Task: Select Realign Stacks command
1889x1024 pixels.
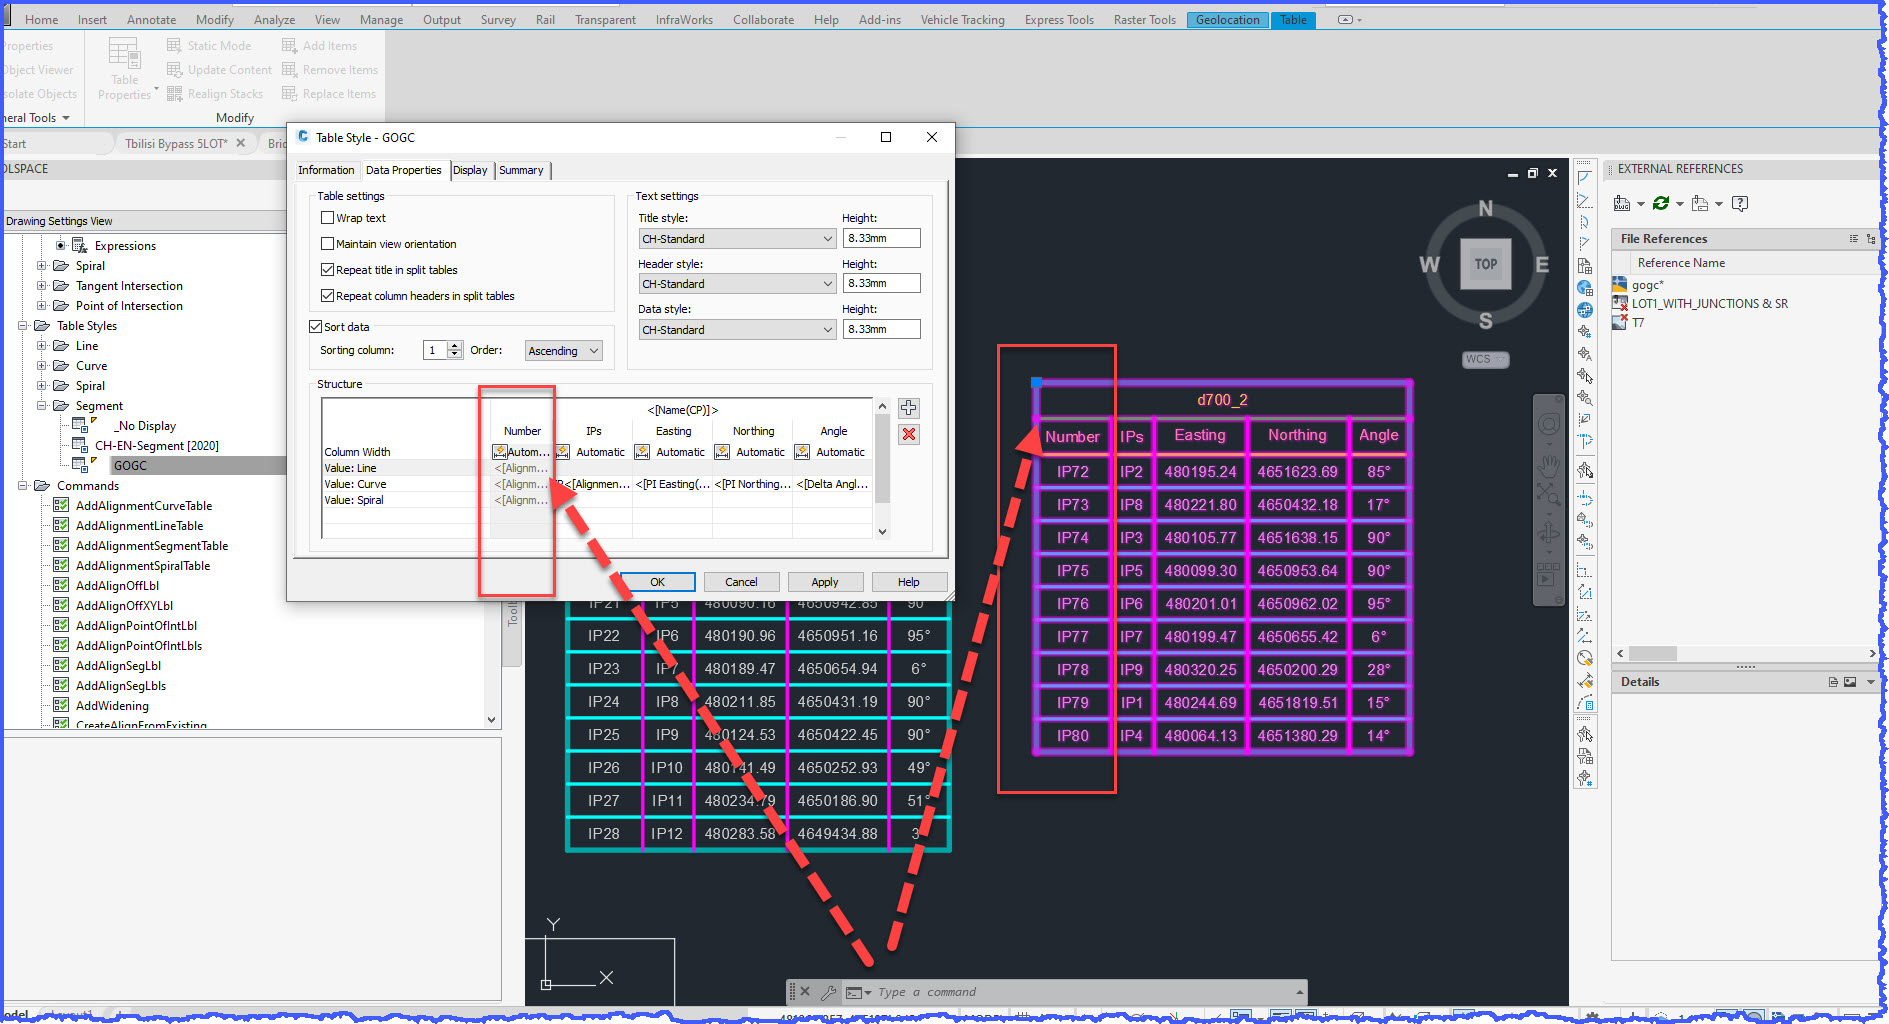Action: pyautogui.click(x=215, y=93)
